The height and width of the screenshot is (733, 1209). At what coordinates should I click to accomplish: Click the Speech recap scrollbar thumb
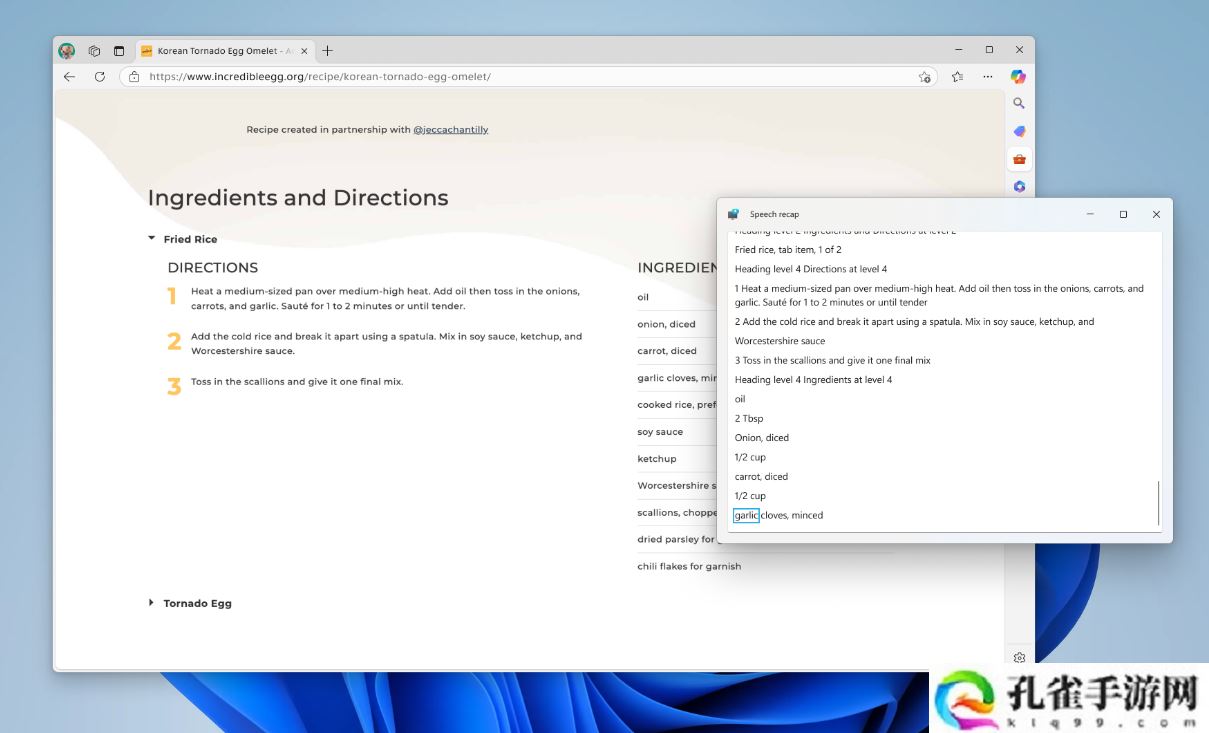pyautogui.click(x=1158, y=503)
